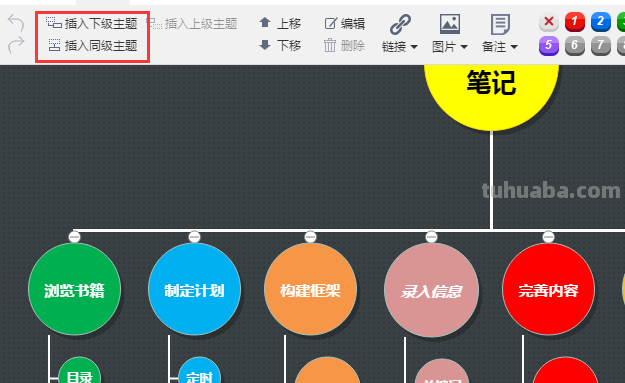Click the picture icon
Viewport: 625px width, 383px height.
click(x=450, y=24)
